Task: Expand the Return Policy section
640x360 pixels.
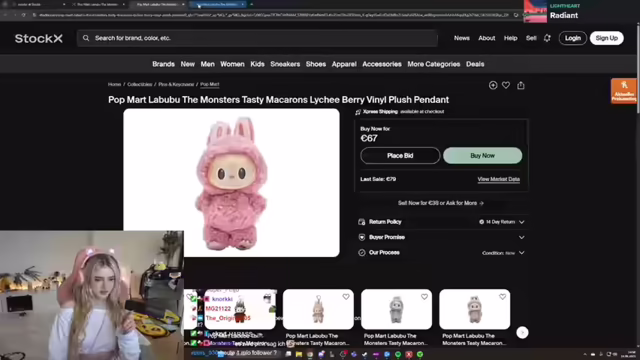Action: click(522, 222)
